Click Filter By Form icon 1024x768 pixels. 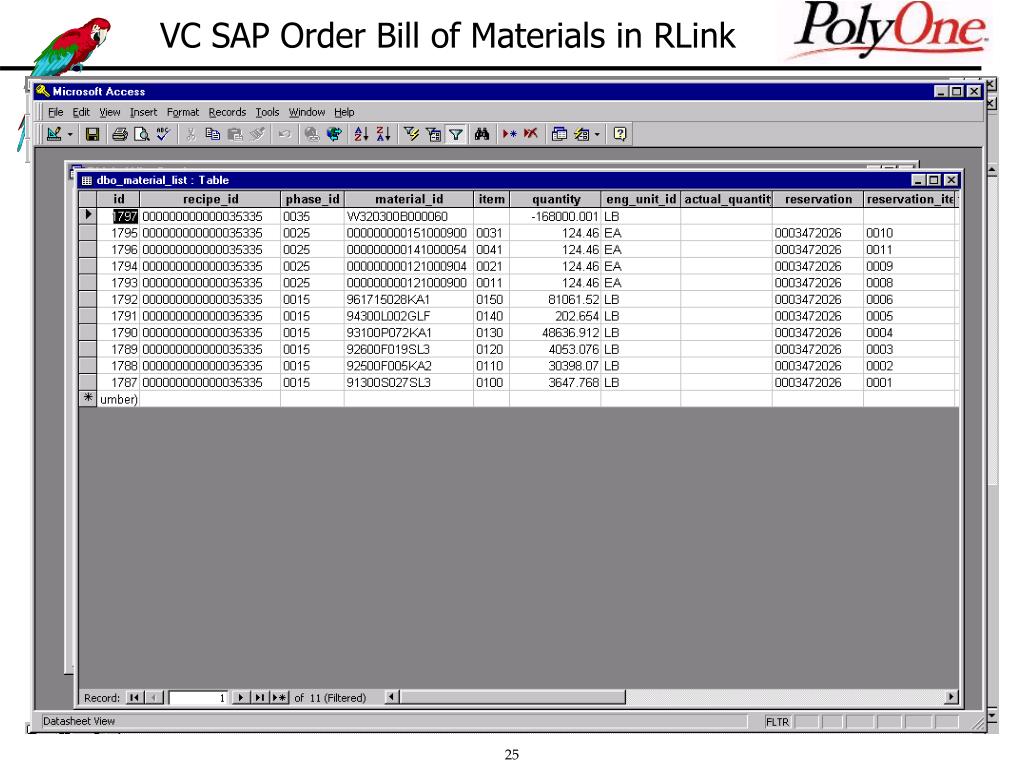pyautogui.click(x=434, y=135)
